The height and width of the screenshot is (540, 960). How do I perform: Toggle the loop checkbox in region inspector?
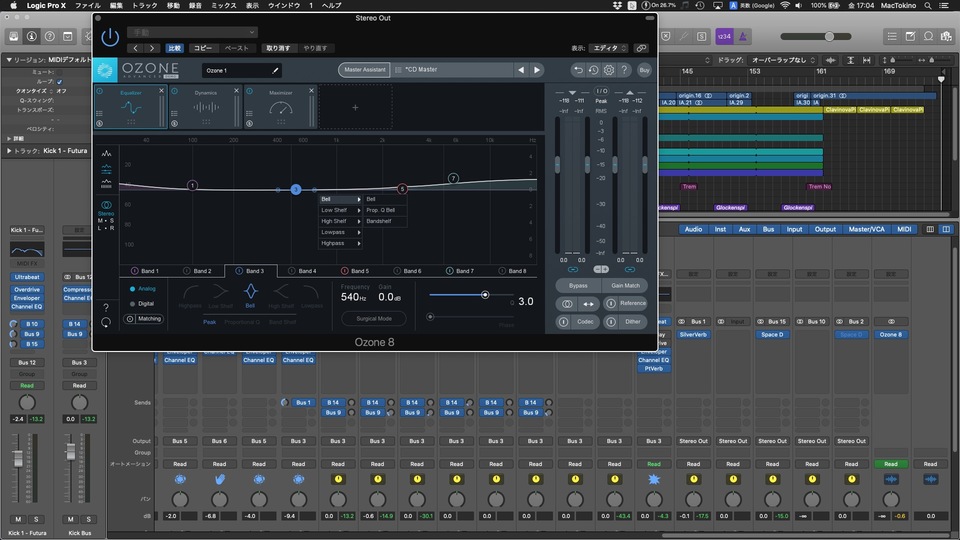click(x=59, y=81)
